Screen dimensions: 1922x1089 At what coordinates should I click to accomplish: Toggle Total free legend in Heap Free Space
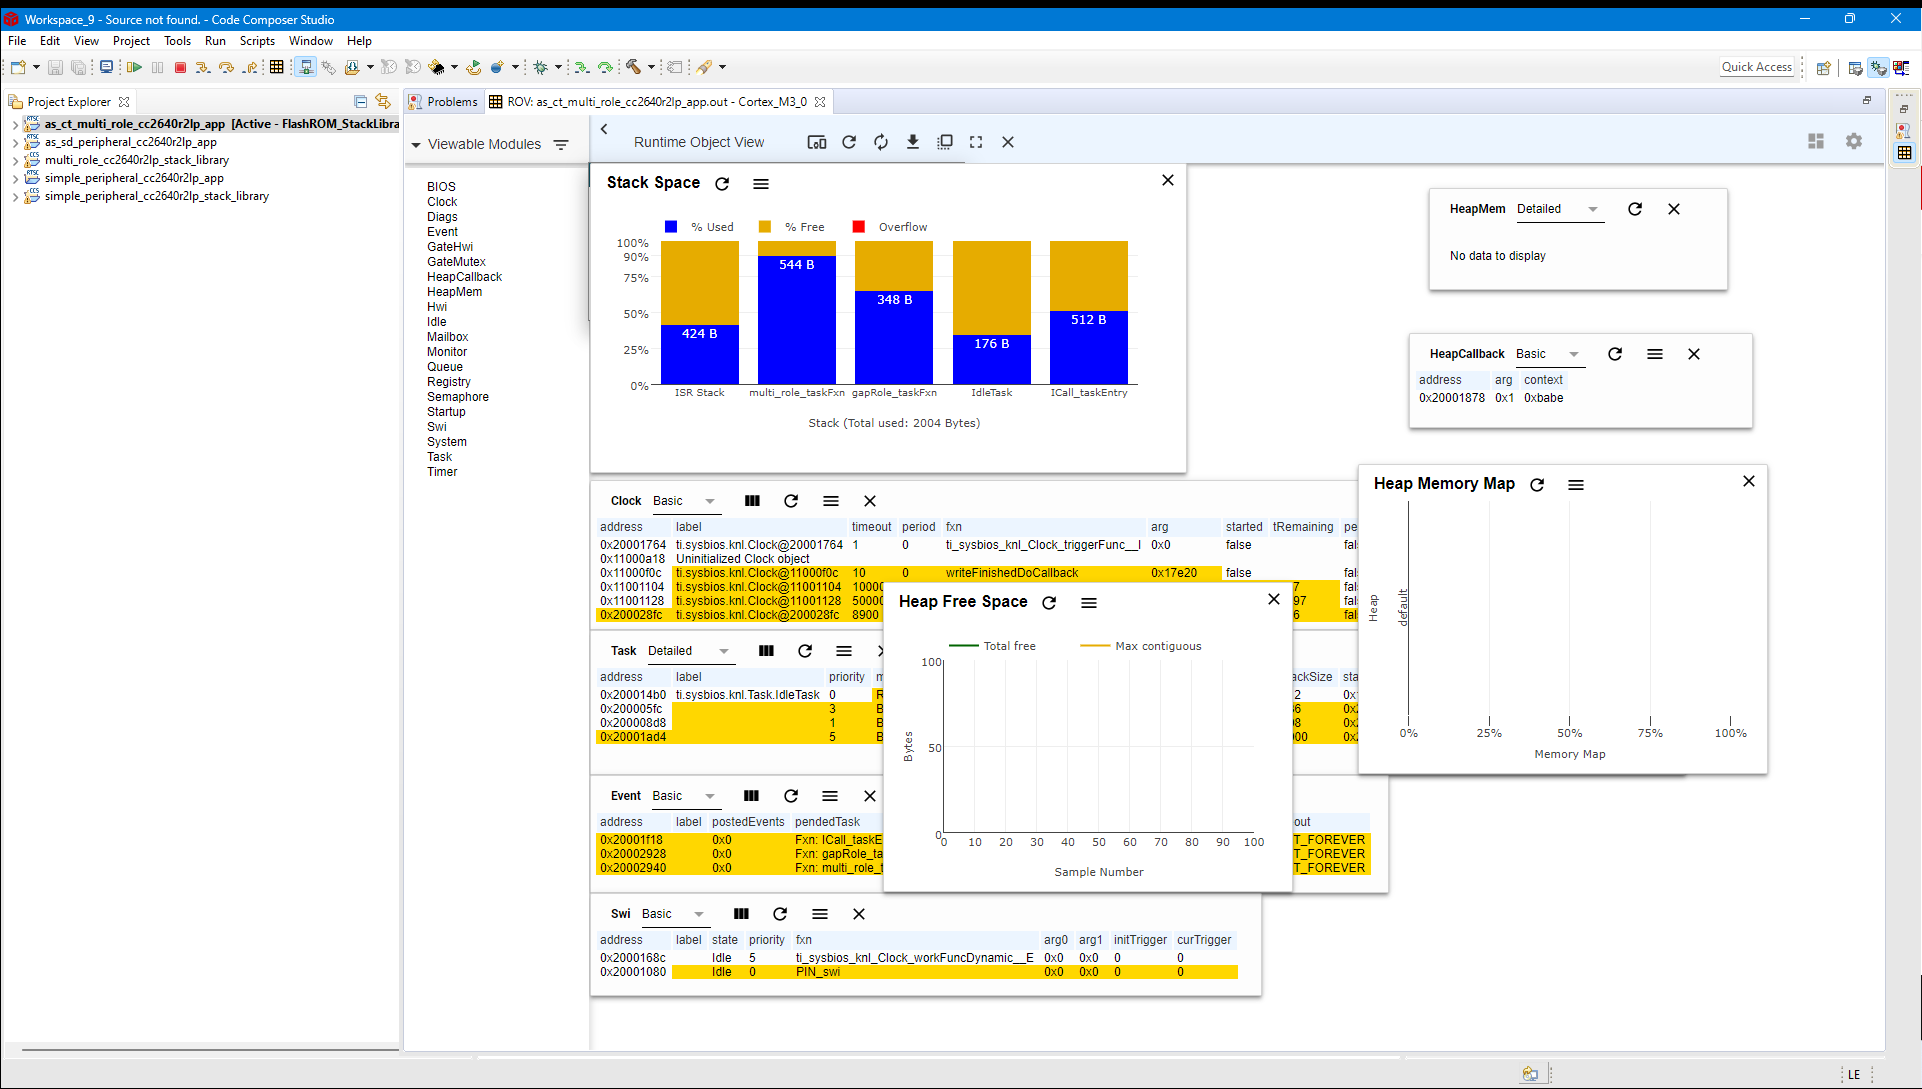[992, 646]
